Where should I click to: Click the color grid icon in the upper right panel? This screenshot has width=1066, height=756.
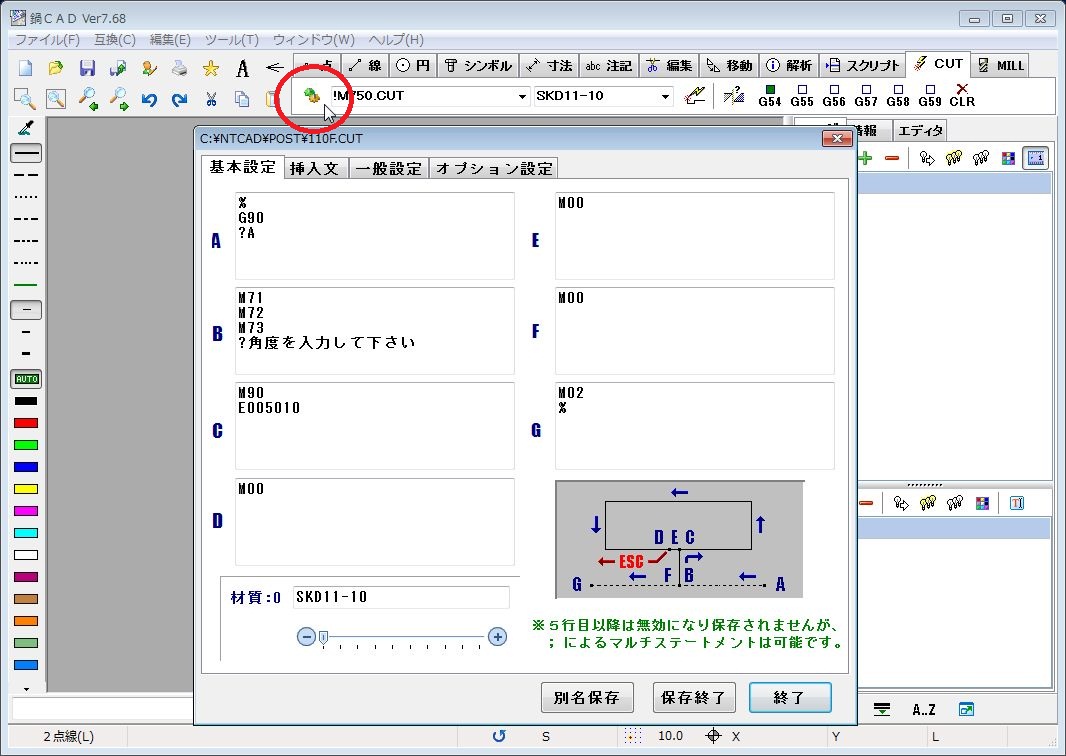coord(1008,158)
